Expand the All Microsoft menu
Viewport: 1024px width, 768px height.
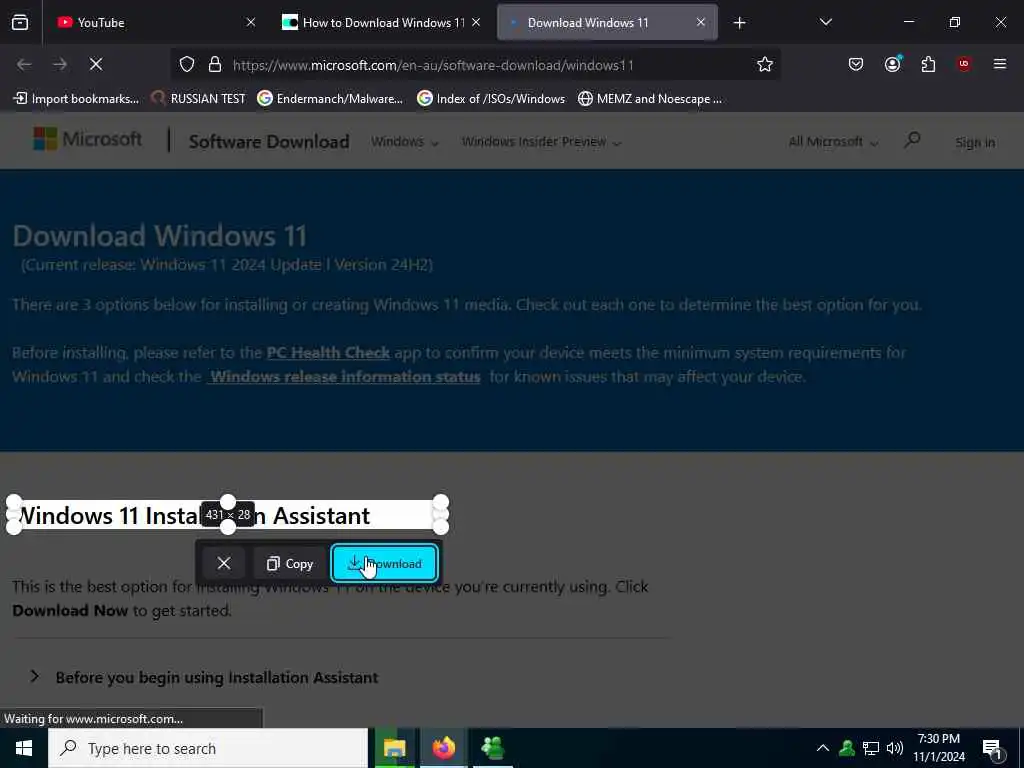coord(833,142)
